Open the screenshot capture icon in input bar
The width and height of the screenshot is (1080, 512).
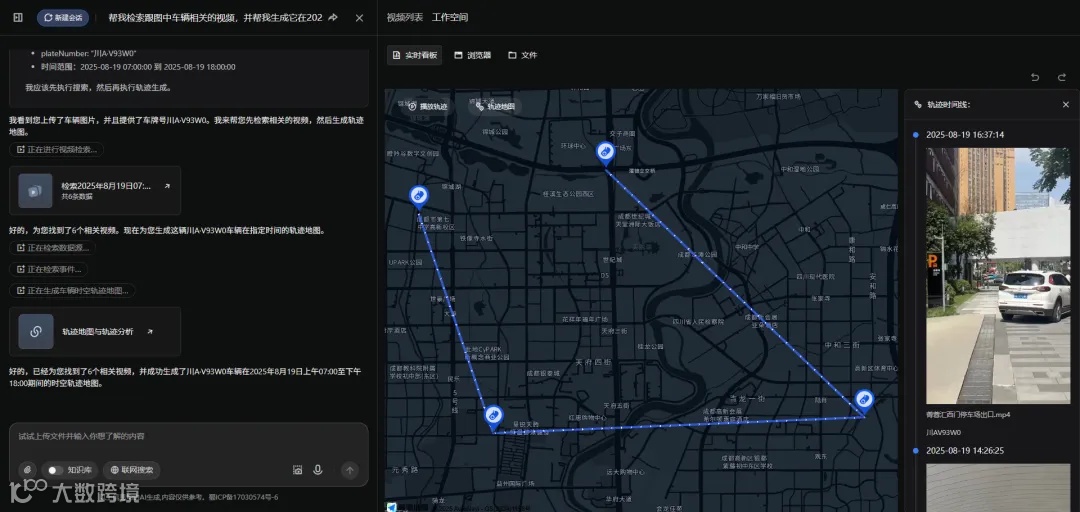298,470
